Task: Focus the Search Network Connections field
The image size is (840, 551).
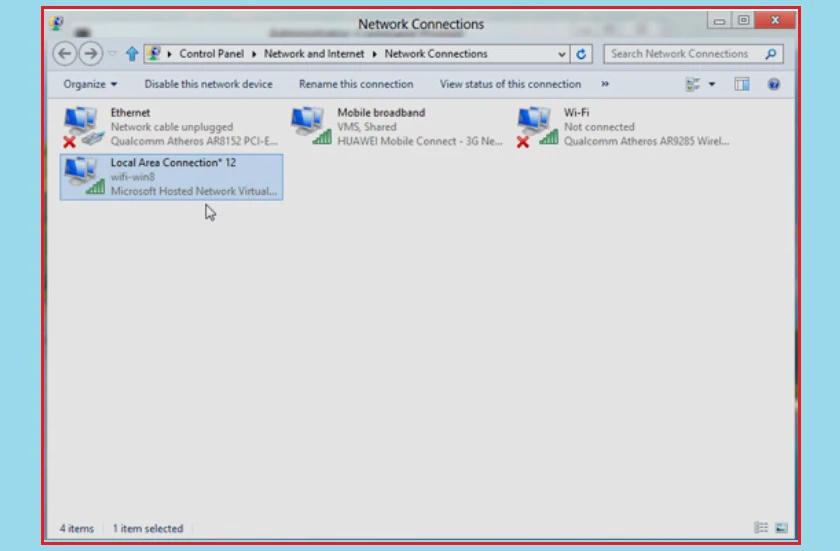Action: click(686, 54)
